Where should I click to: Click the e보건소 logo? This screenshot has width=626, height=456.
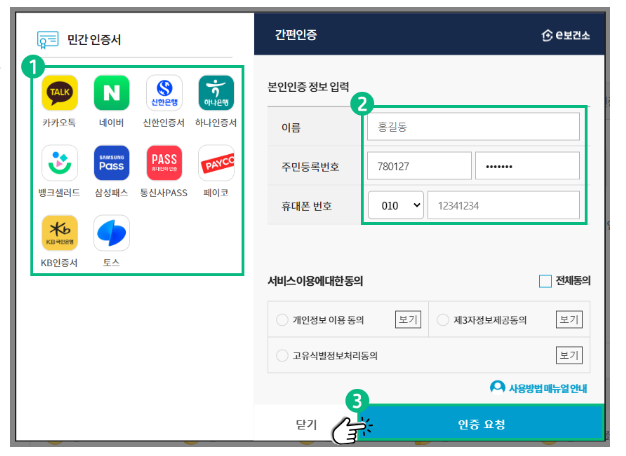(x=565, y=35)
